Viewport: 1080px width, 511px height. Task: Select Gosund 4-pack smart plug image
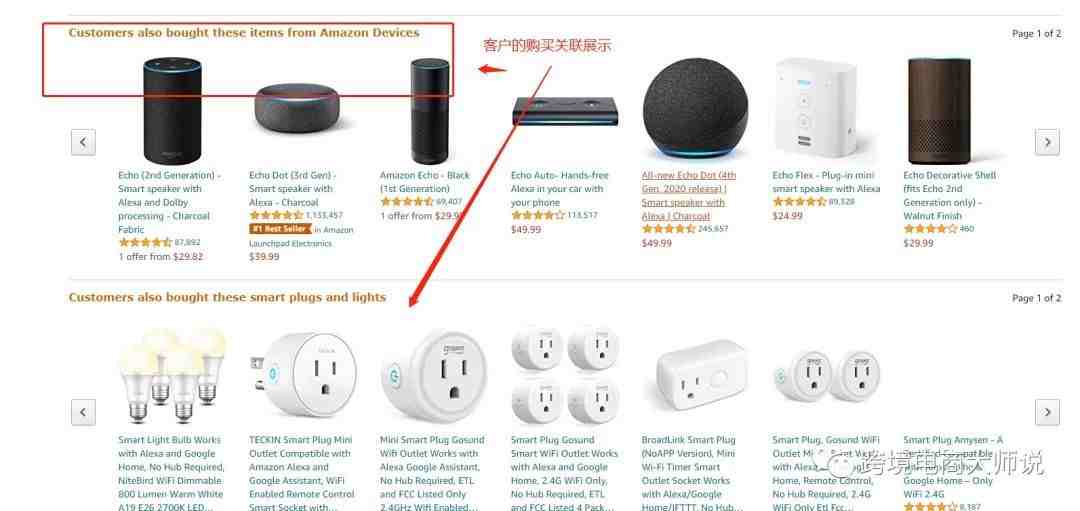[565, 376]
